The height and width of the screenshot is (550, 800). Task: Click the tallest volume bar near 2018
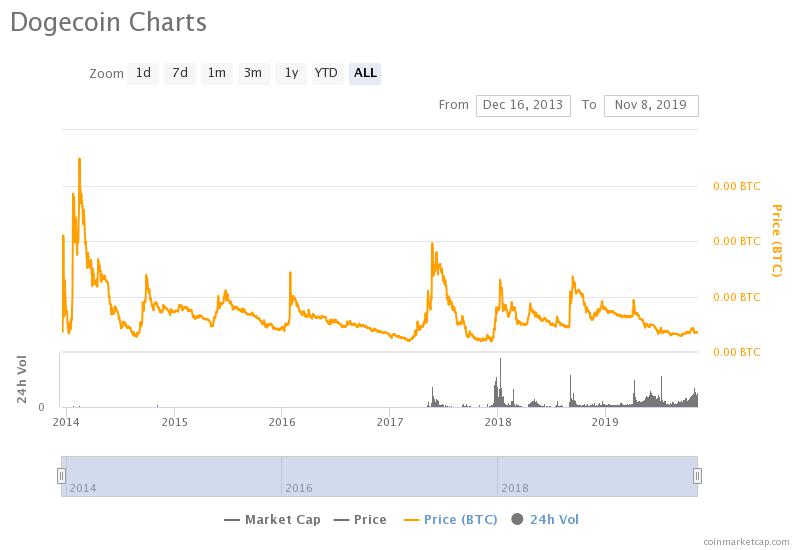tap(501, 382)
